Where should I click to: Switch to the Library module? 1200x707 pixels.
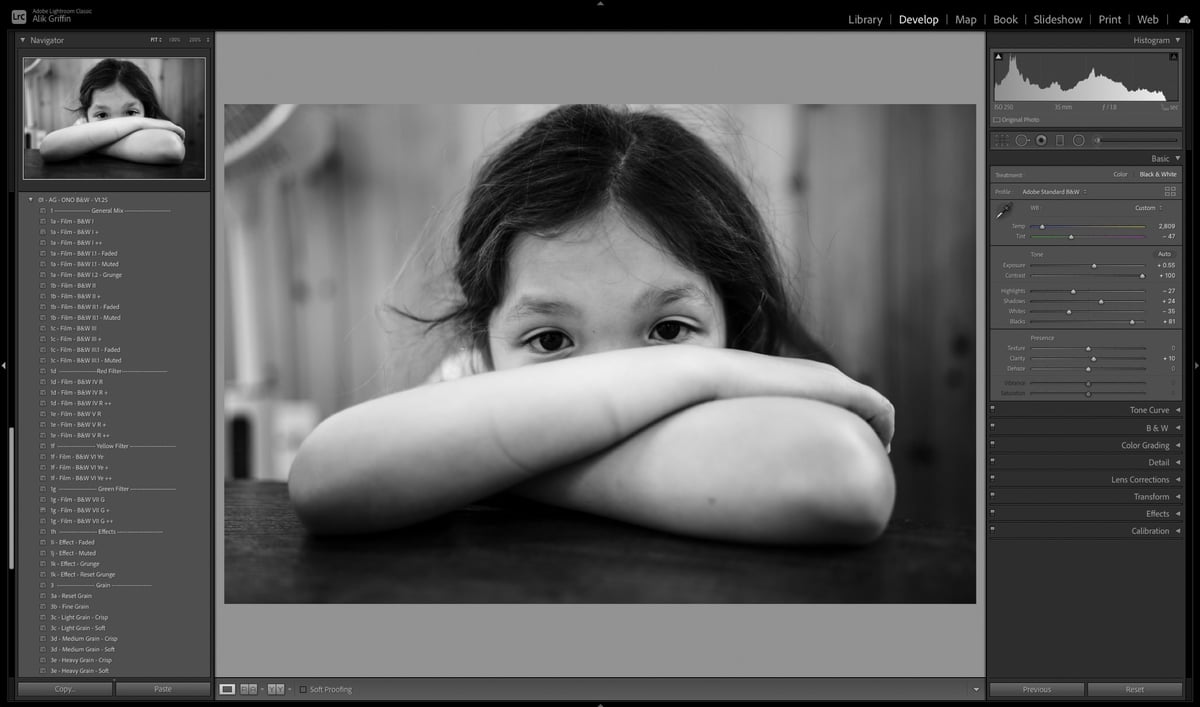coord(865,19)
